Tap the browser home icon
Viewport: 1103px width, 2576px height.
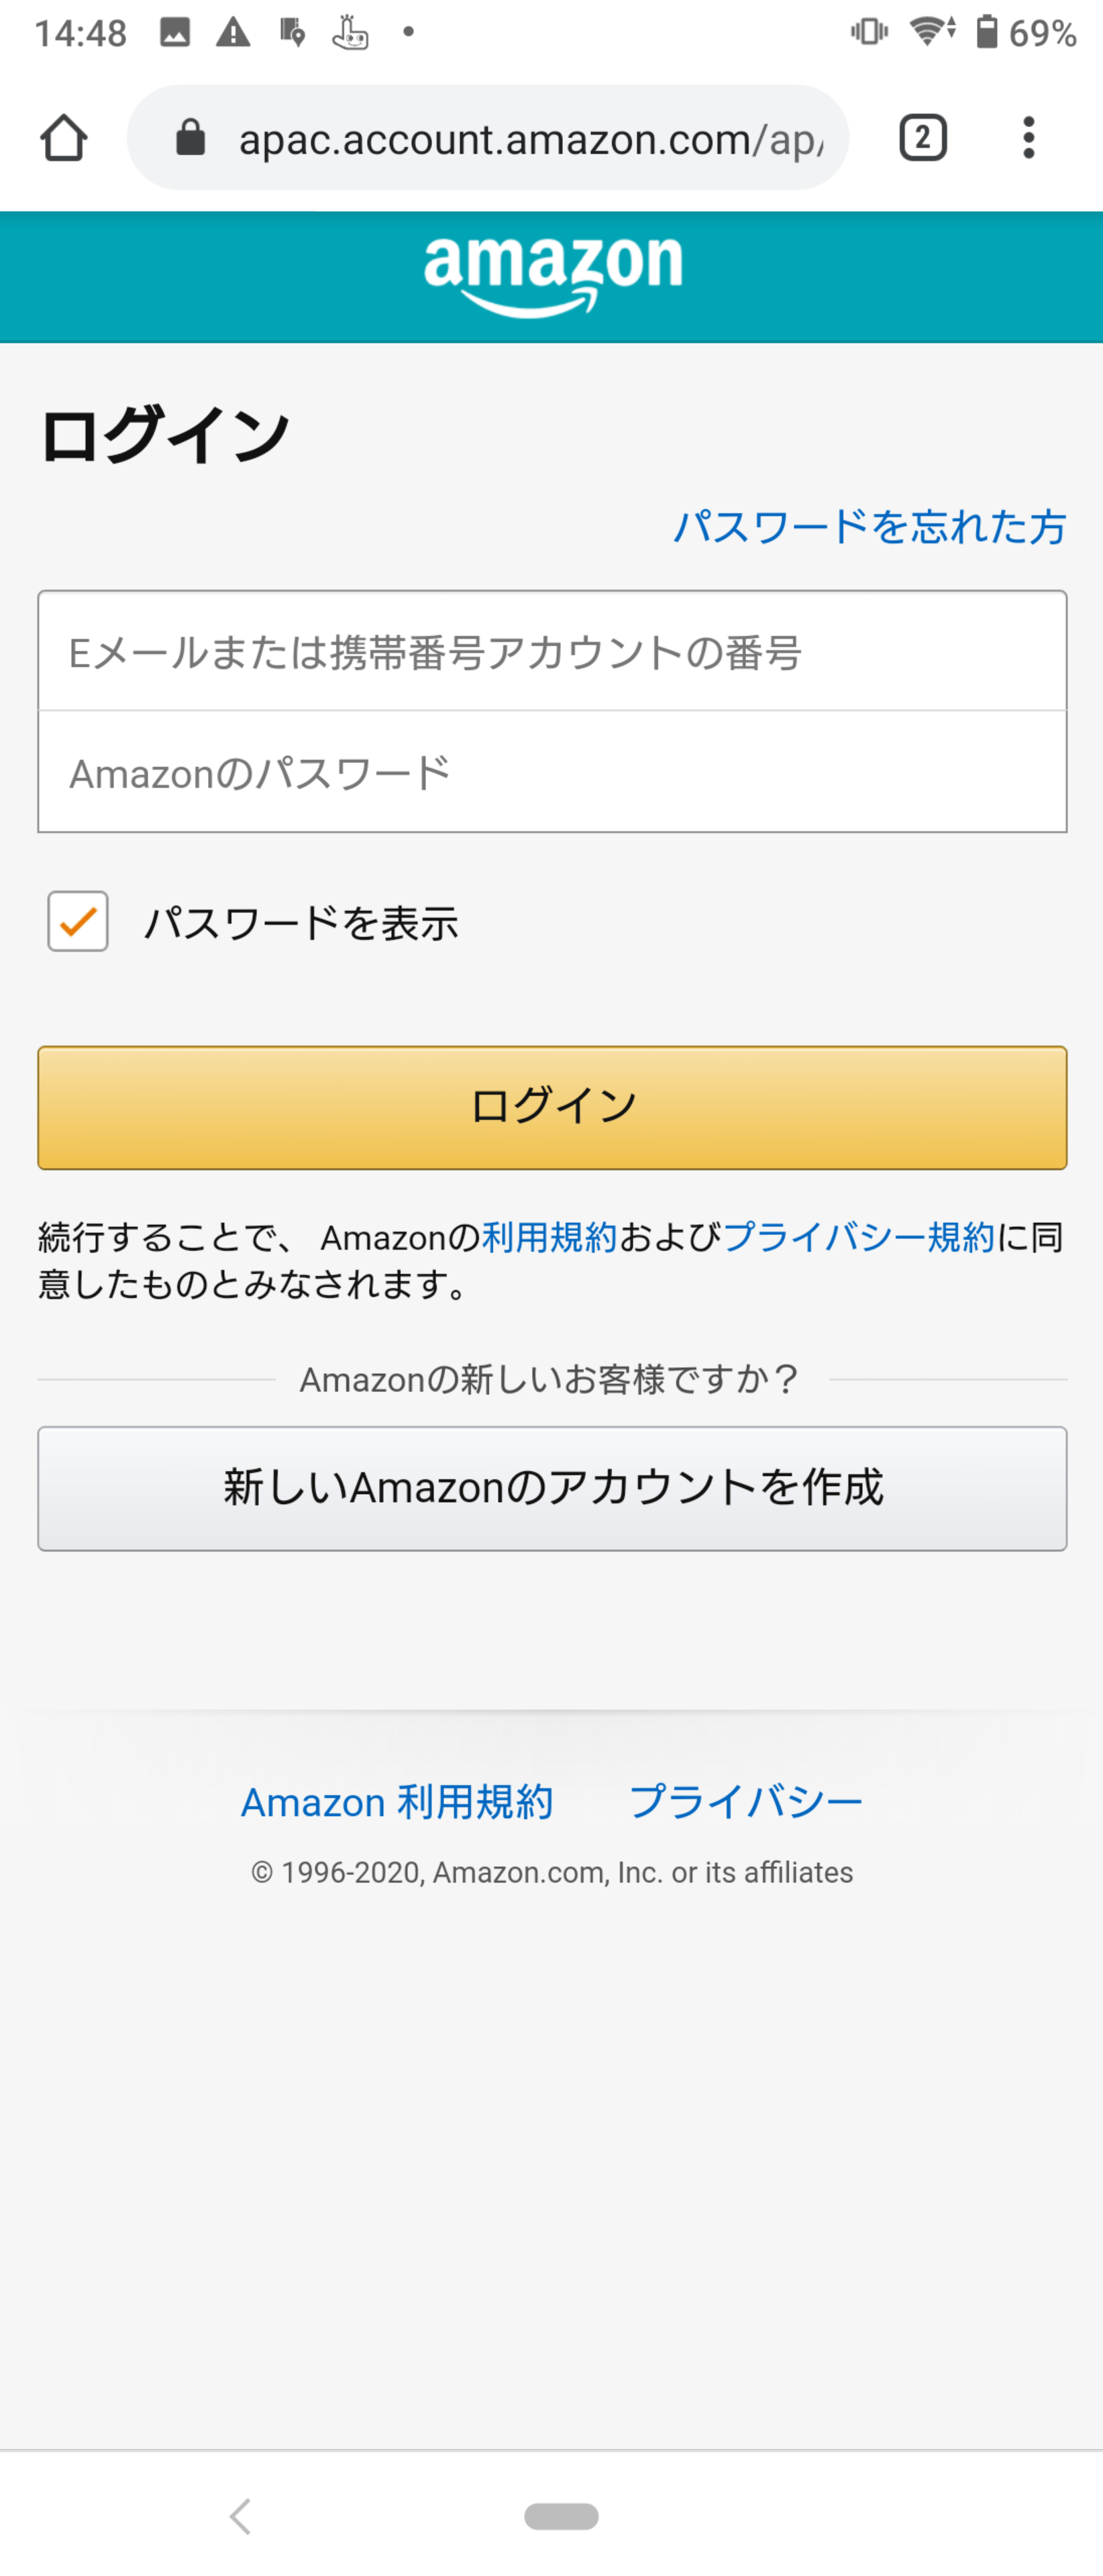[64, 138]
